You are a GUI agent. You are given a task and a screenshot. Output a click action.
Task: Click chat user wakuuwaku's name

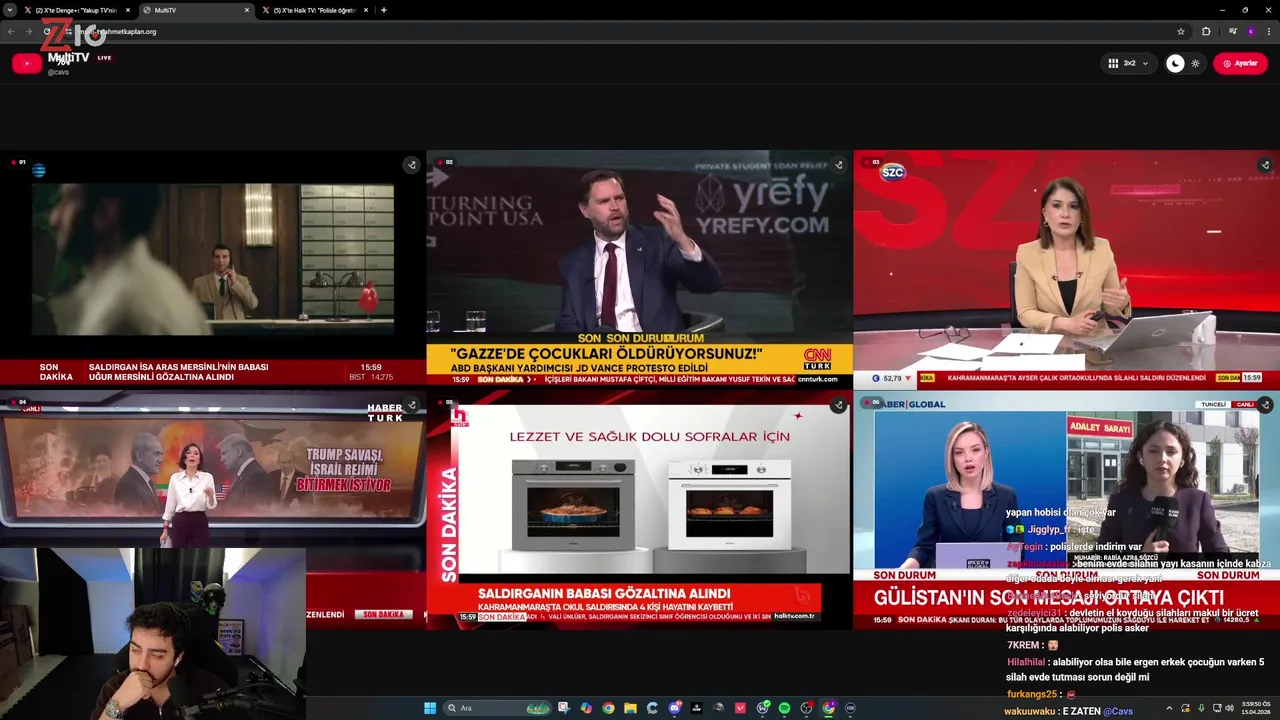point(1030,711)
